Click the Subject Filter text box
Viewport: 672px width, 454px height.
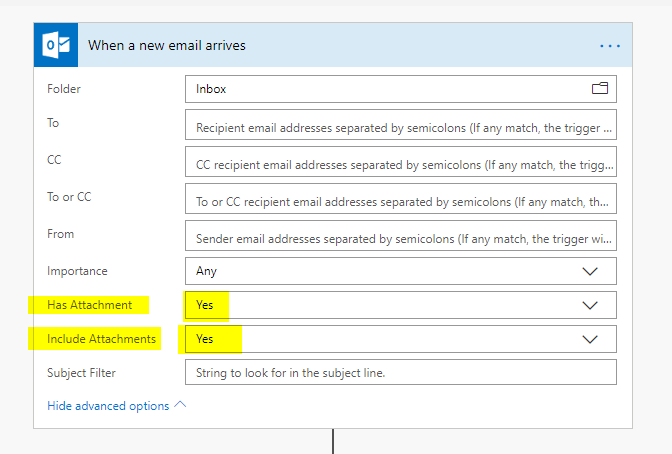pos(400,373)
